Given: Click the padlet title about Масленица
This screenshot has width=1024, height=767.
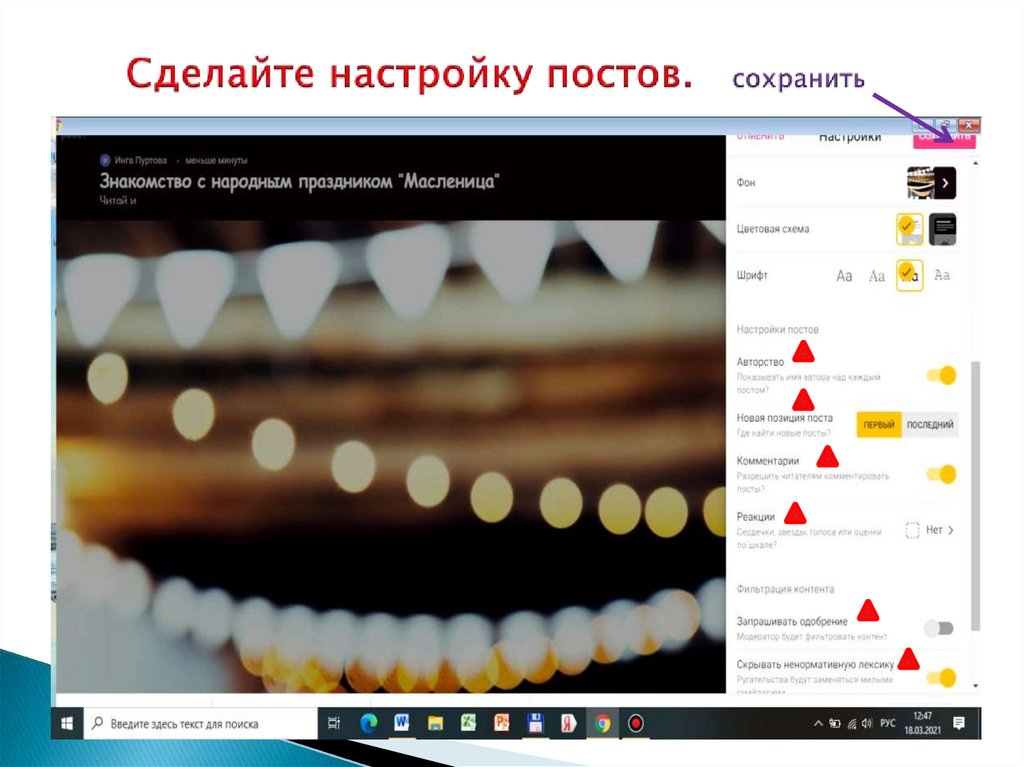Looking at the screenshot, I should [x=299, y=181].
